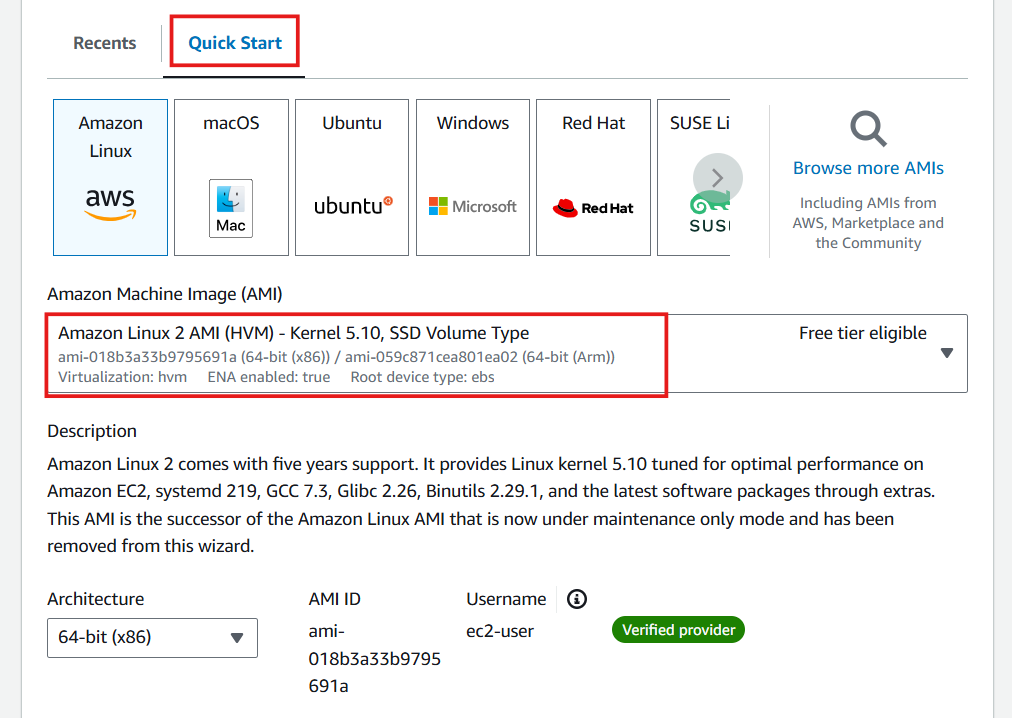Click the Architecture field label
The height and width of the screenshot is (718, 1012).
tap(96, 599)
